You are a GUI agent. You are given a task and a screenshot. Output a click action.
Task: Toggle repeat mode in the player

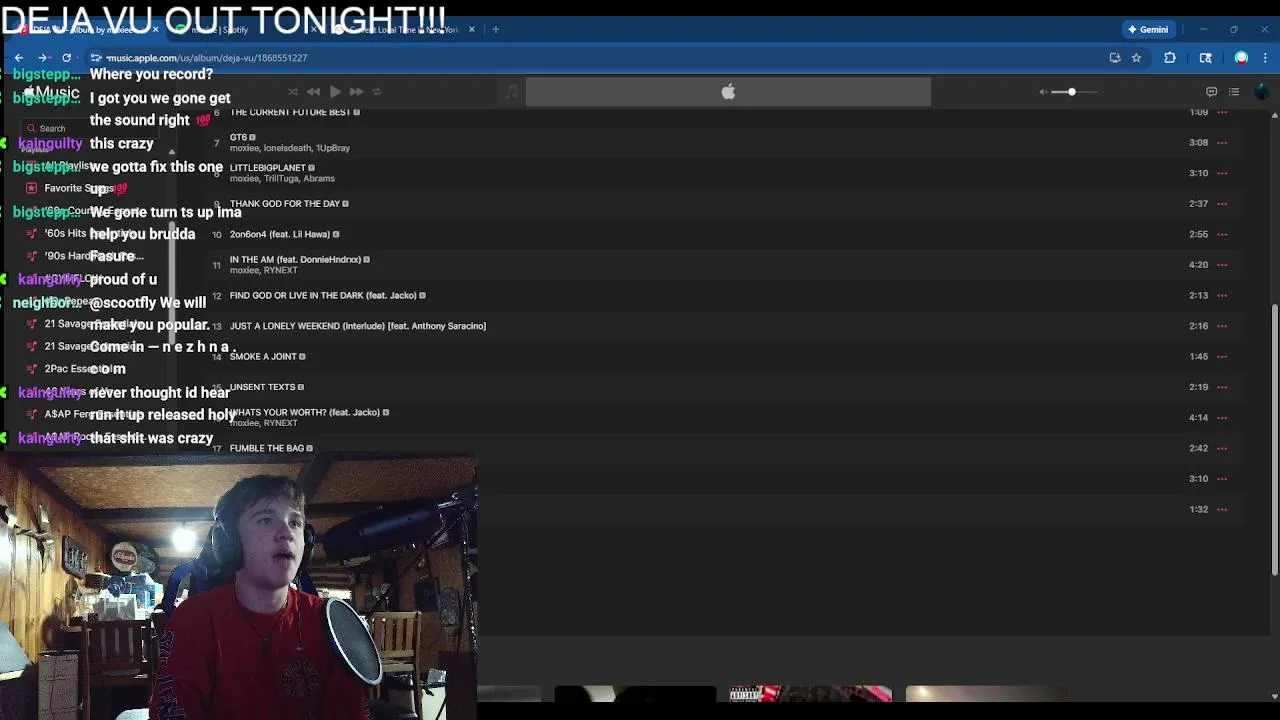coord(377,92)
